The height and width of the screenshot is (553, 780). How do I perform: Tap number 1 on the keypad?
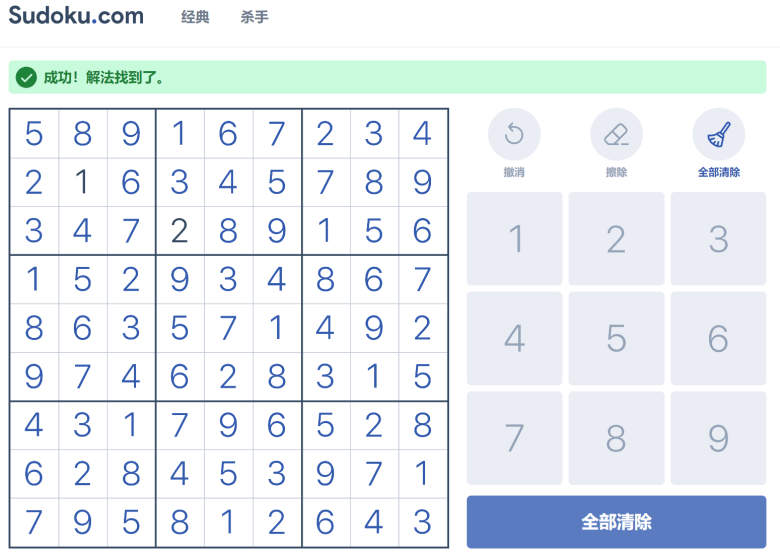tap(514, 239)
